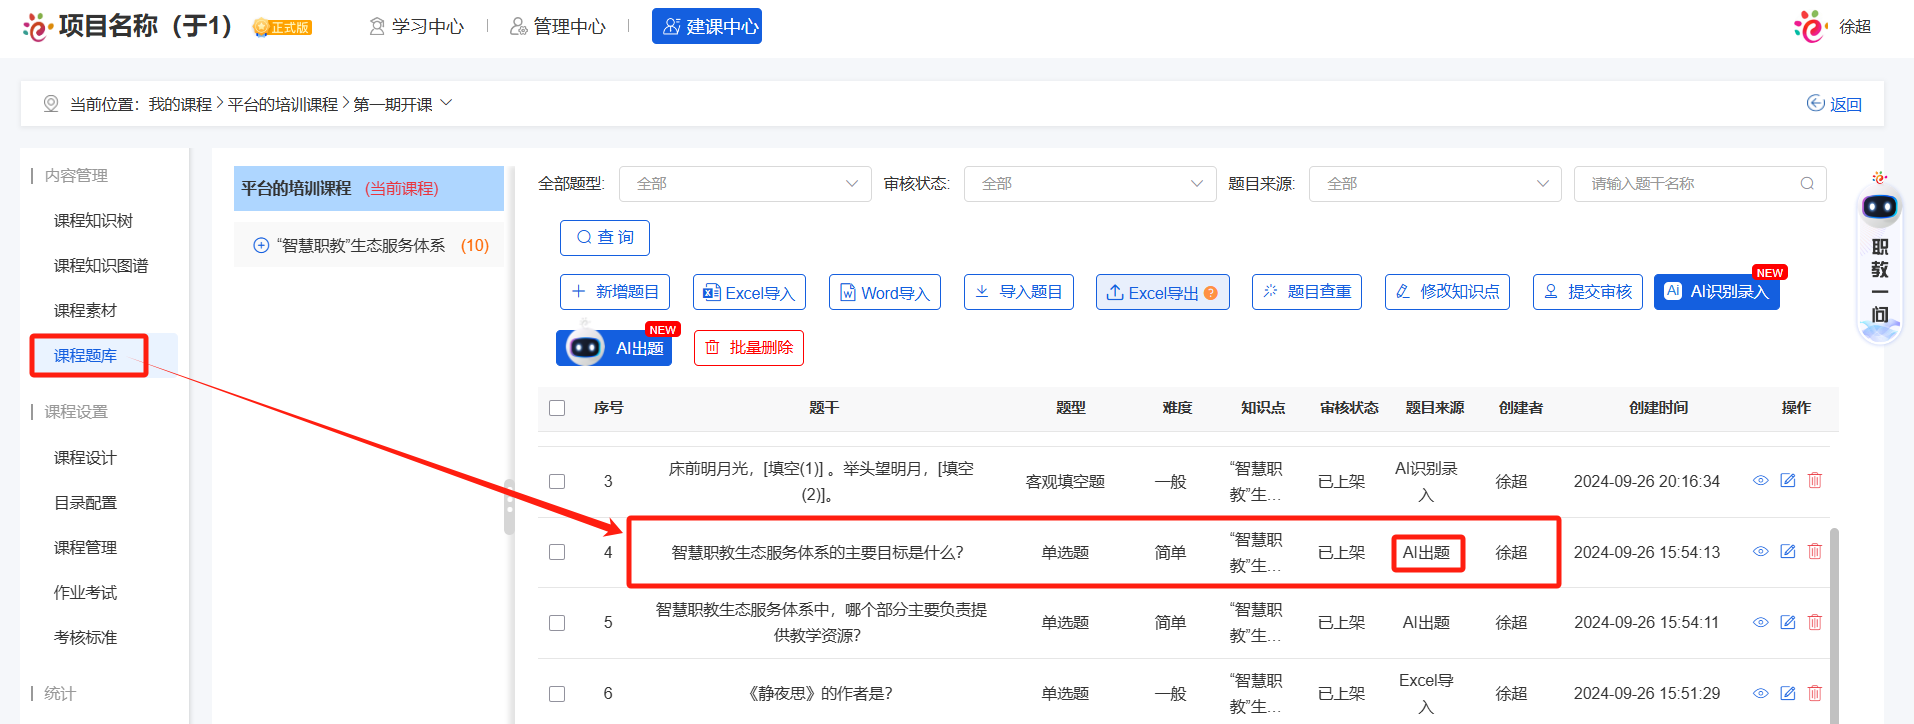Tick the select-all checkbox in the table header
The image size is (1914, 724).
point(557,408)
